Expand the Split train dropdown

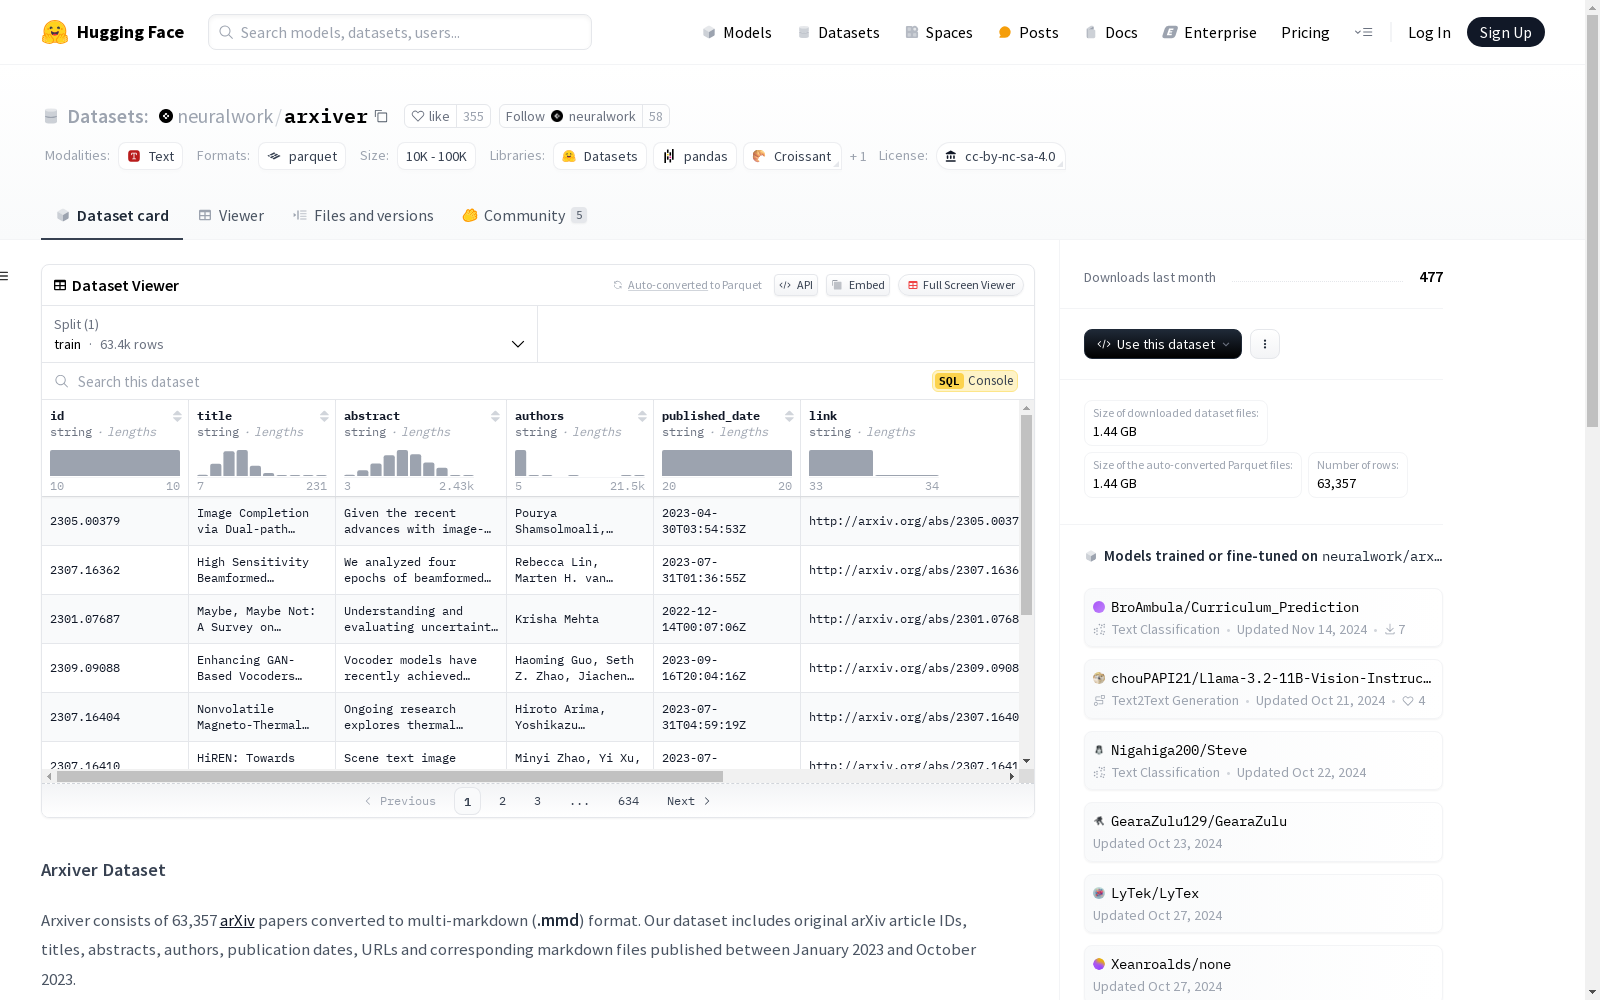290,334
